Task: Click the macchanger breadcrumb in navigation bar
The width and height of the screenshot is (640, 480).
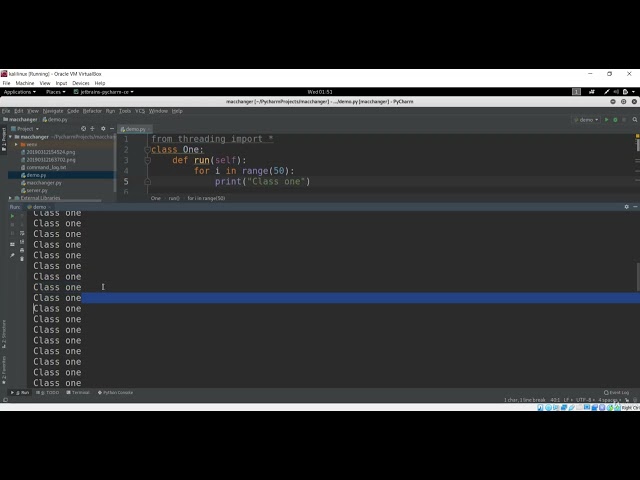Action: point(20,120)
